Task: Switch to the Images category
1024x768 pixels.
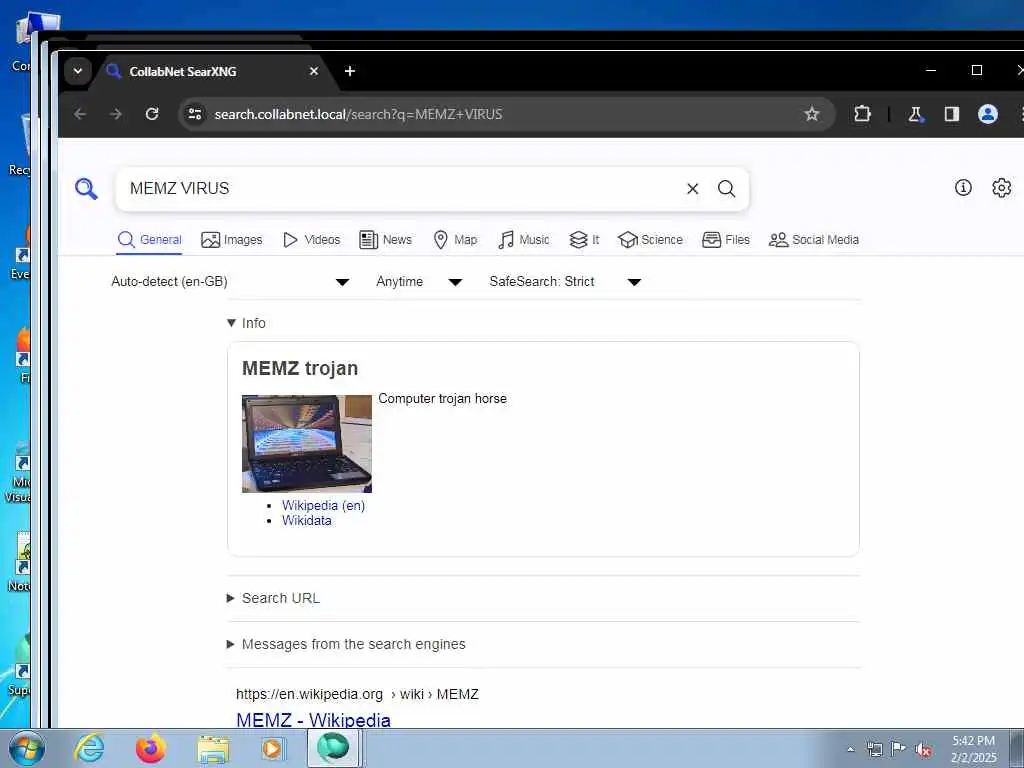Action: point(231,240)
